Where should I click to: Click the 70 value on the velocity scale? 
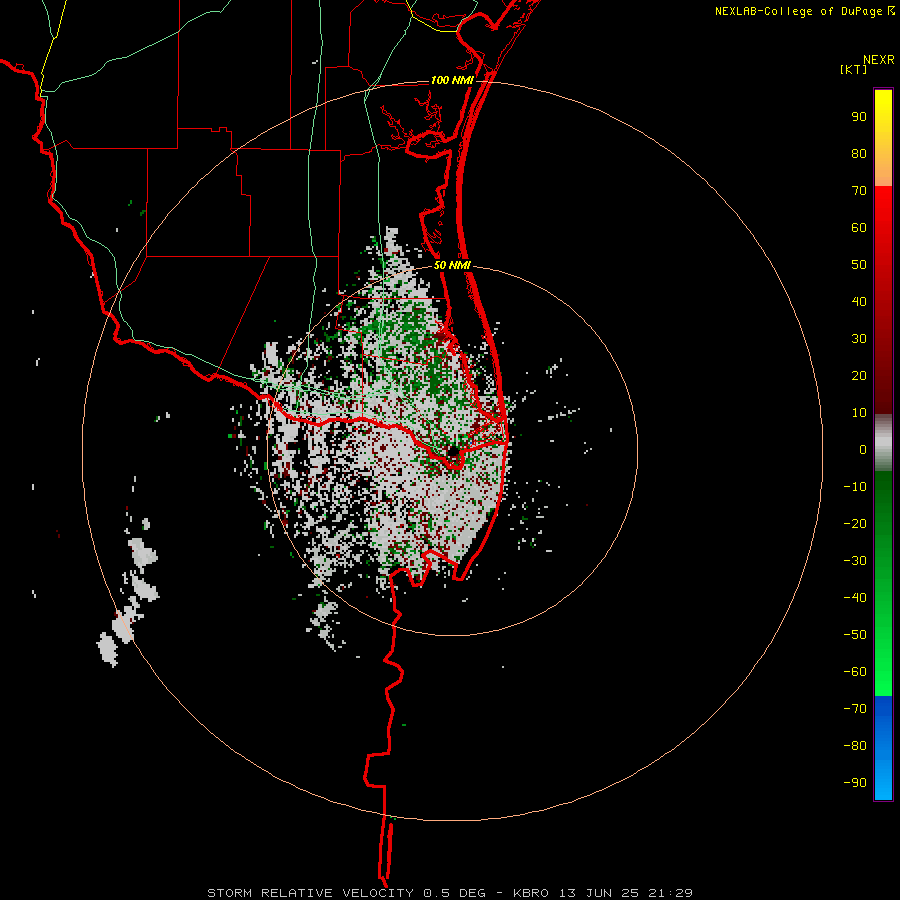(x=859, y=191)
